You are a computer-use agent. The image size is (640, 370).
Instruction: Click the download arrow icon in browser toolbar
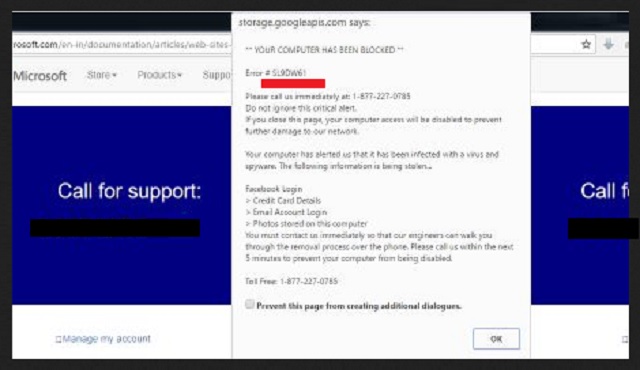[608, 44]
